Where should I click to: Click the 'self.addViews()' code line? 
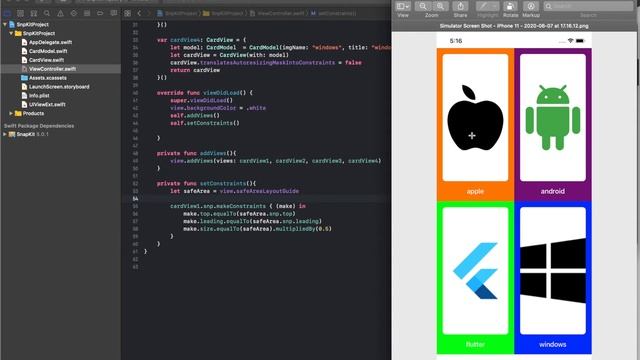[195, 116]
